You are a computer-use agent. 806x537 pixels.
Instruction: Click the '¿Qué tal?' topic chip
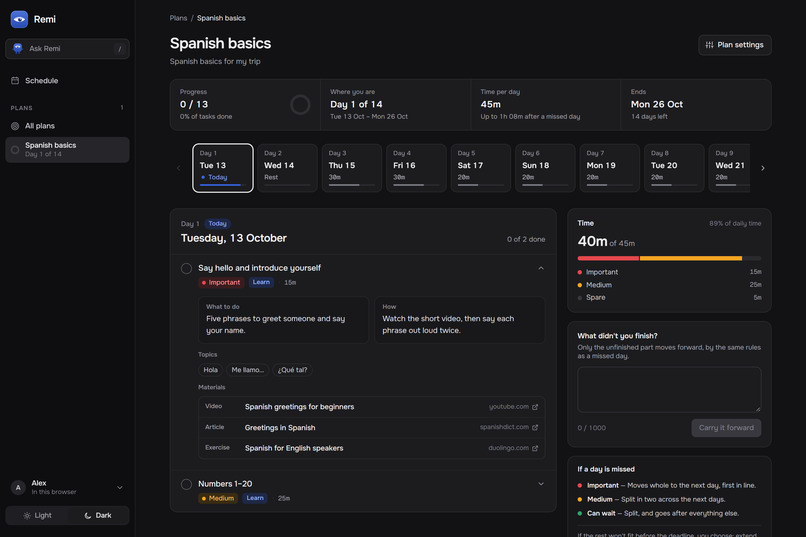point(292,370)
